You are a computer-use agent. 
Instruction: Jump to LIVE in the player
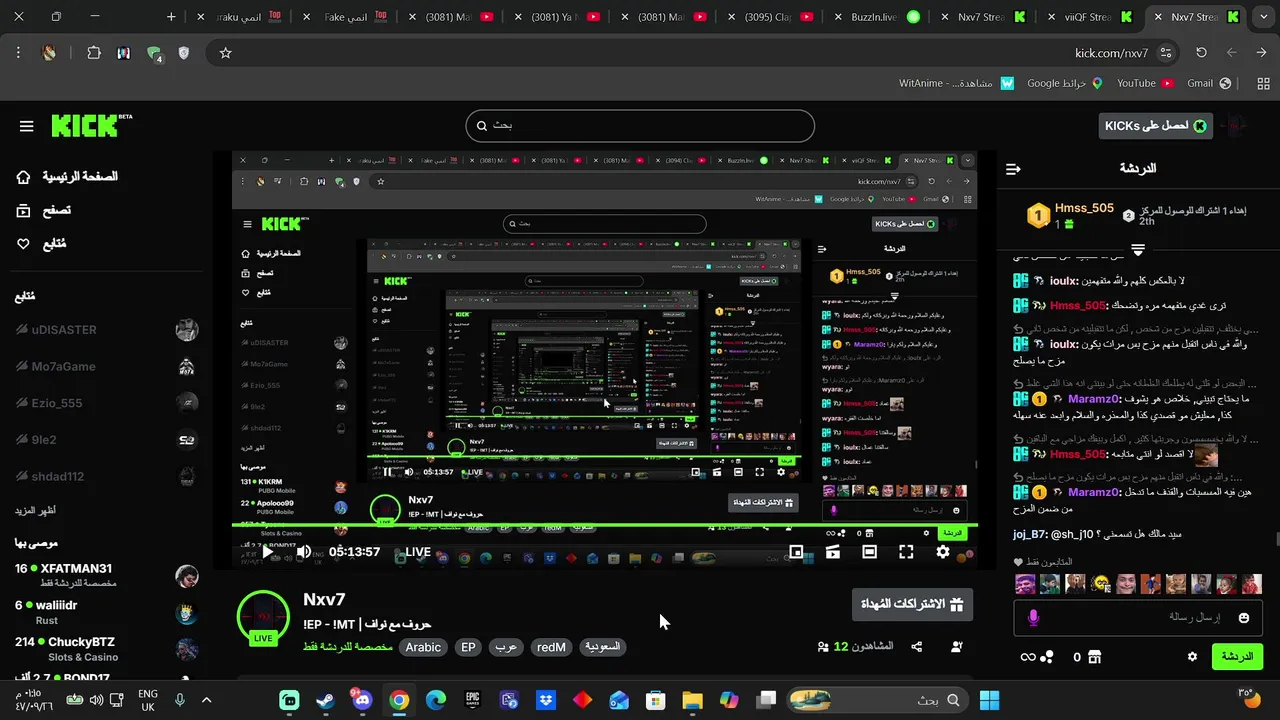[417, 552]
